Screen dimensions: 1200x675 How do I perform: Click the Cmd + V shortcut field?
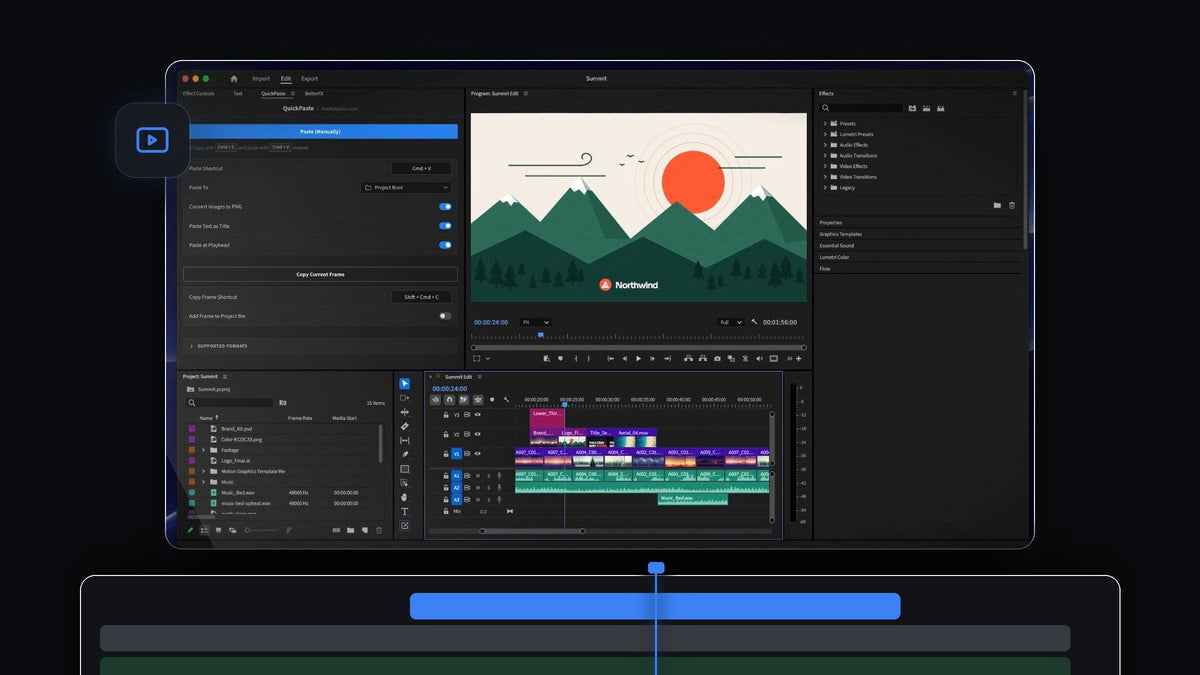pyautogui.click(x=421, y=168)
